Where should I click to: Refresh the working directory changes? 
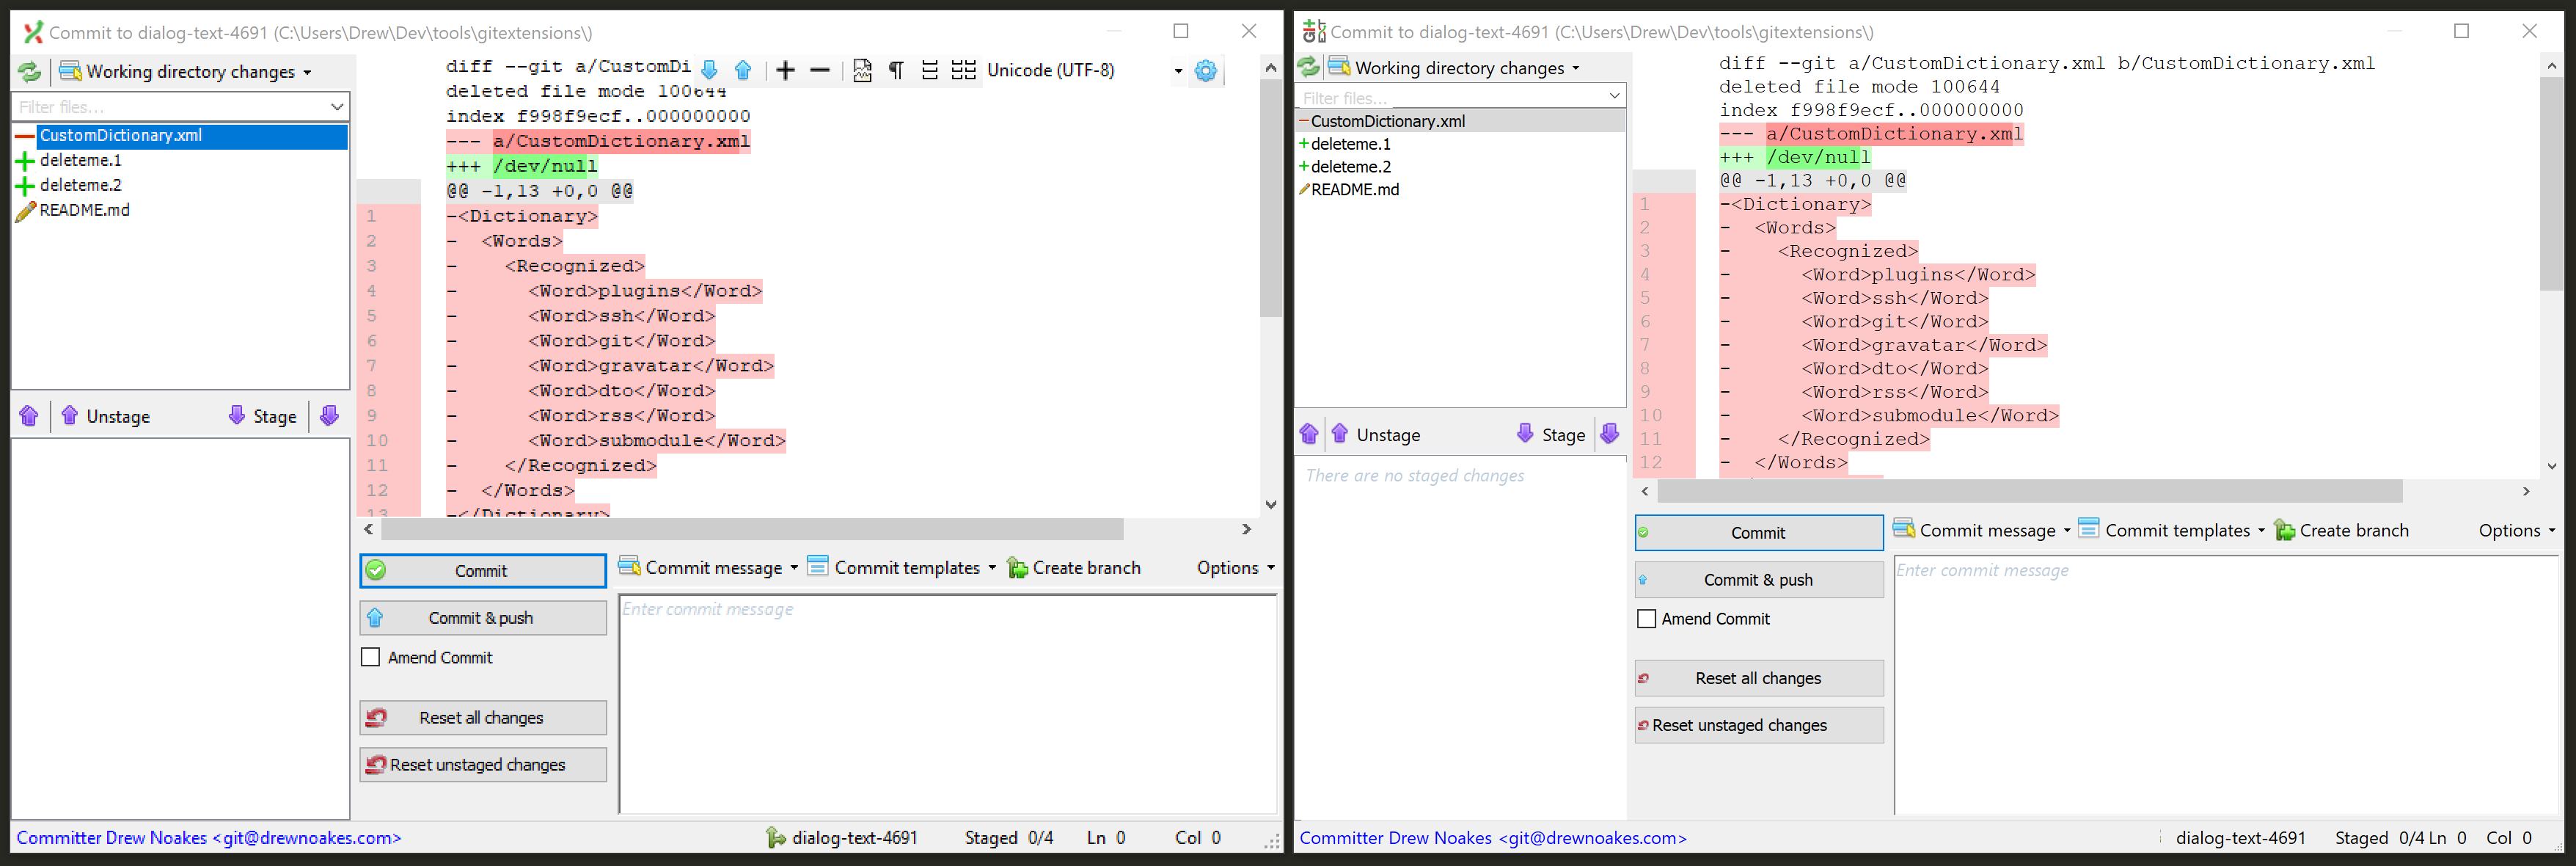pos(29,71)
